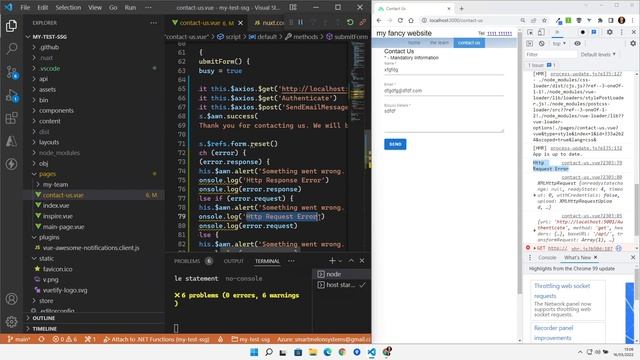Screen dimensions: 640x360
Task: Toggle VS Code layout customization icon
Action: 293,7
